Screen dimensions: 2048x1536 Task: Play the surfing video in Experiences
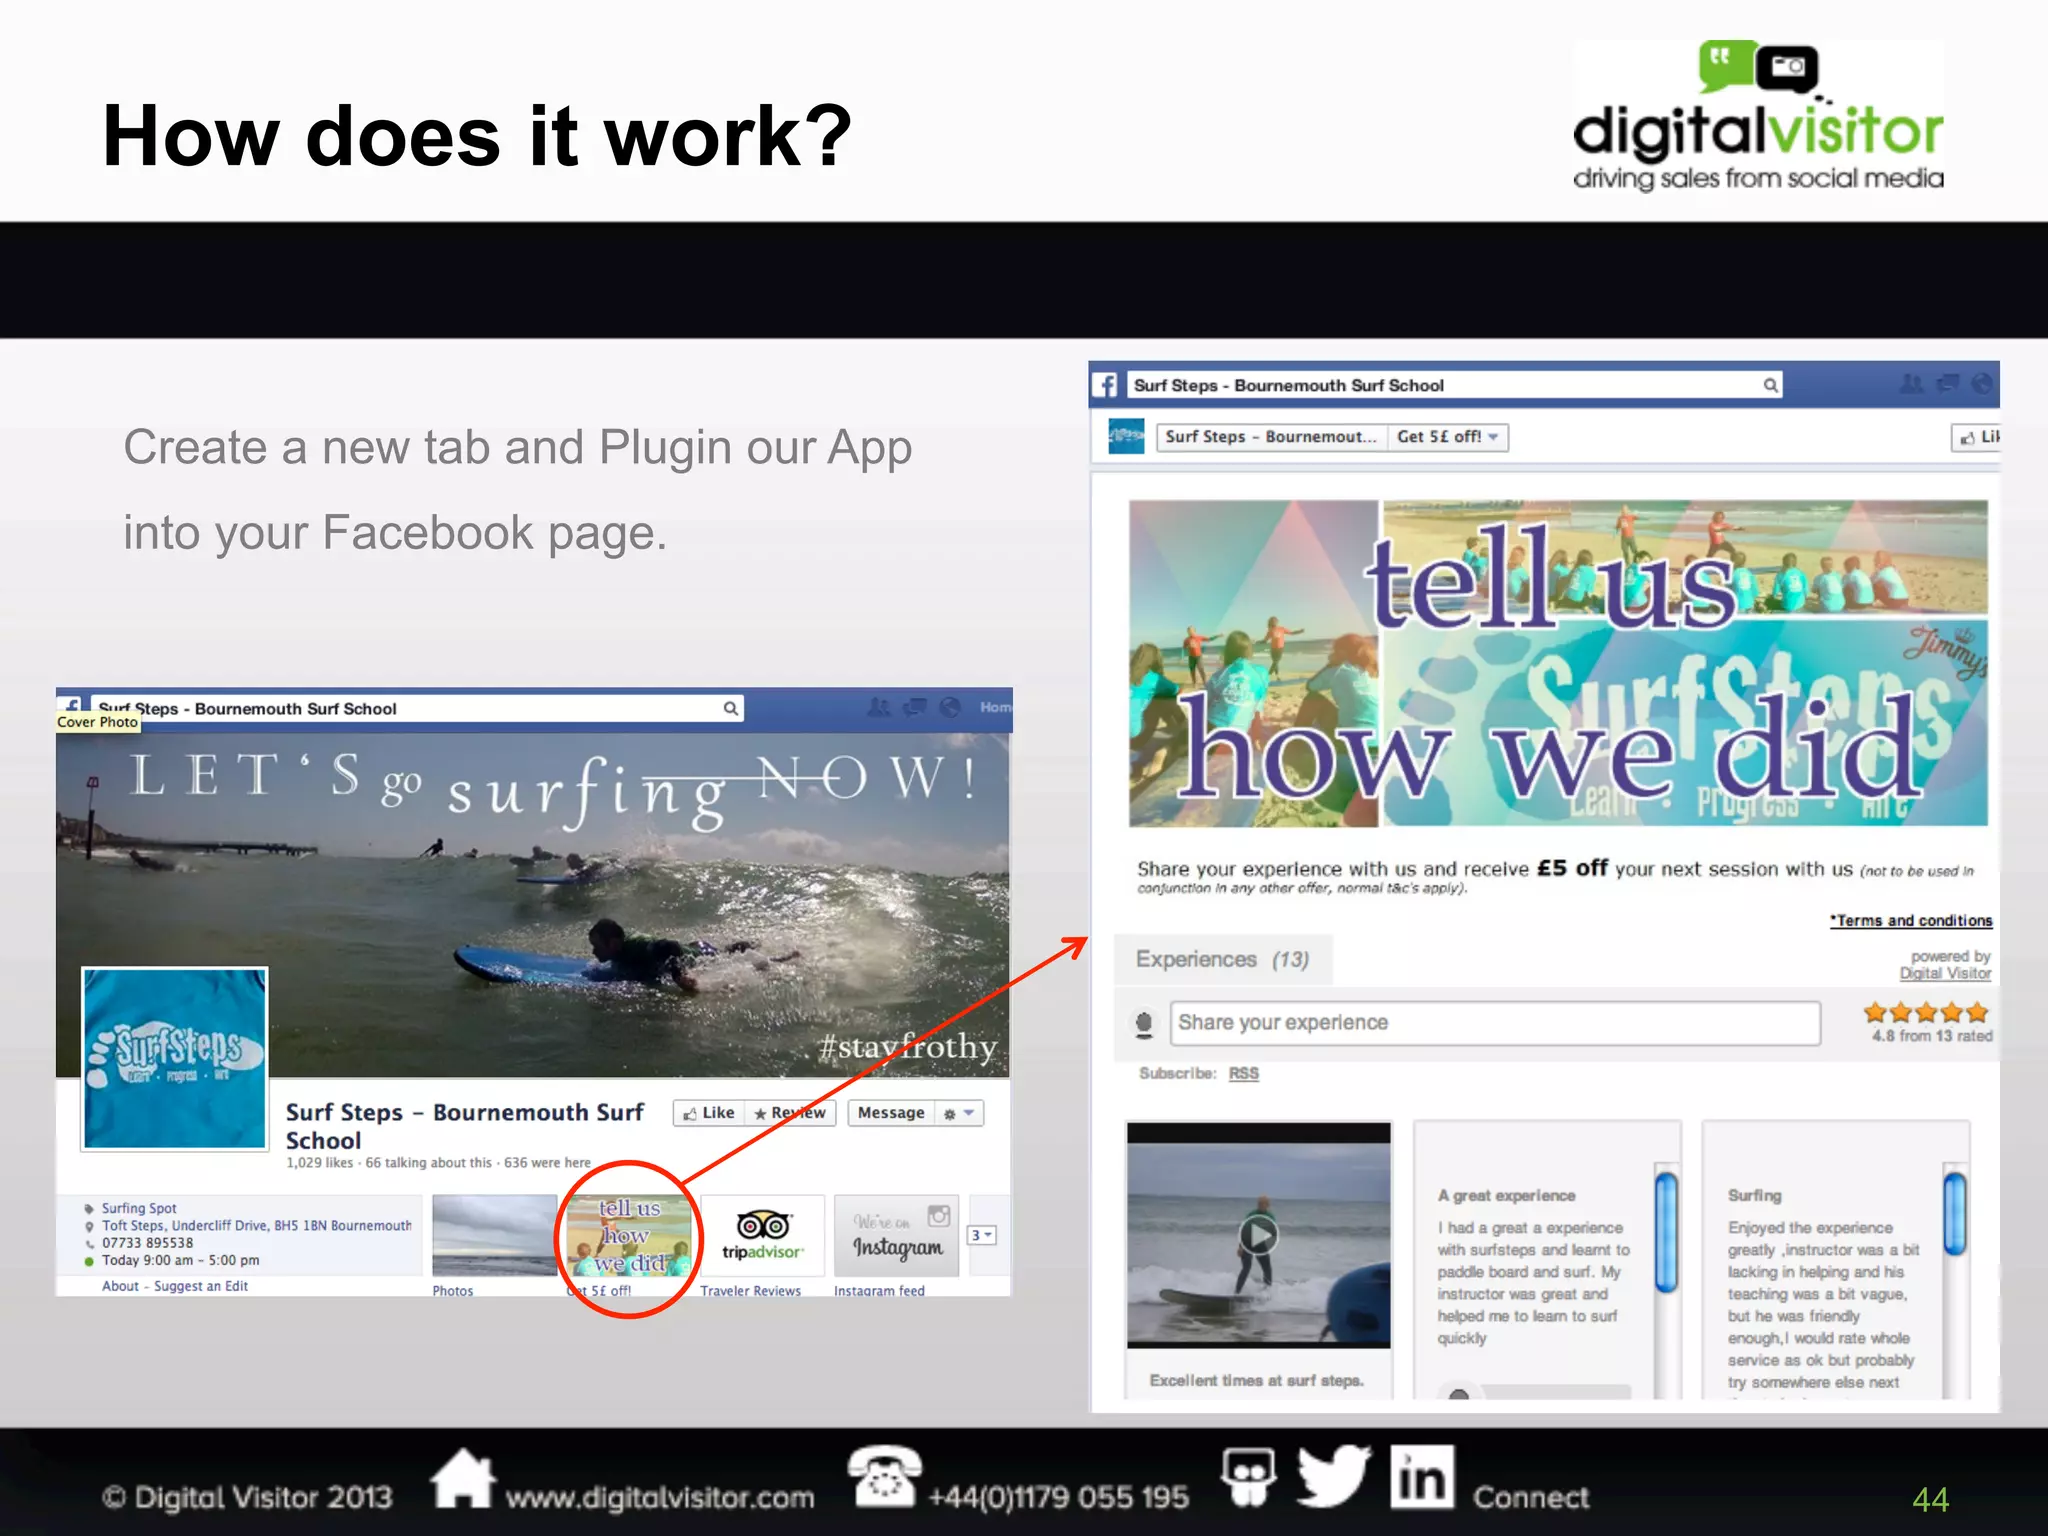(1258, 1235)
